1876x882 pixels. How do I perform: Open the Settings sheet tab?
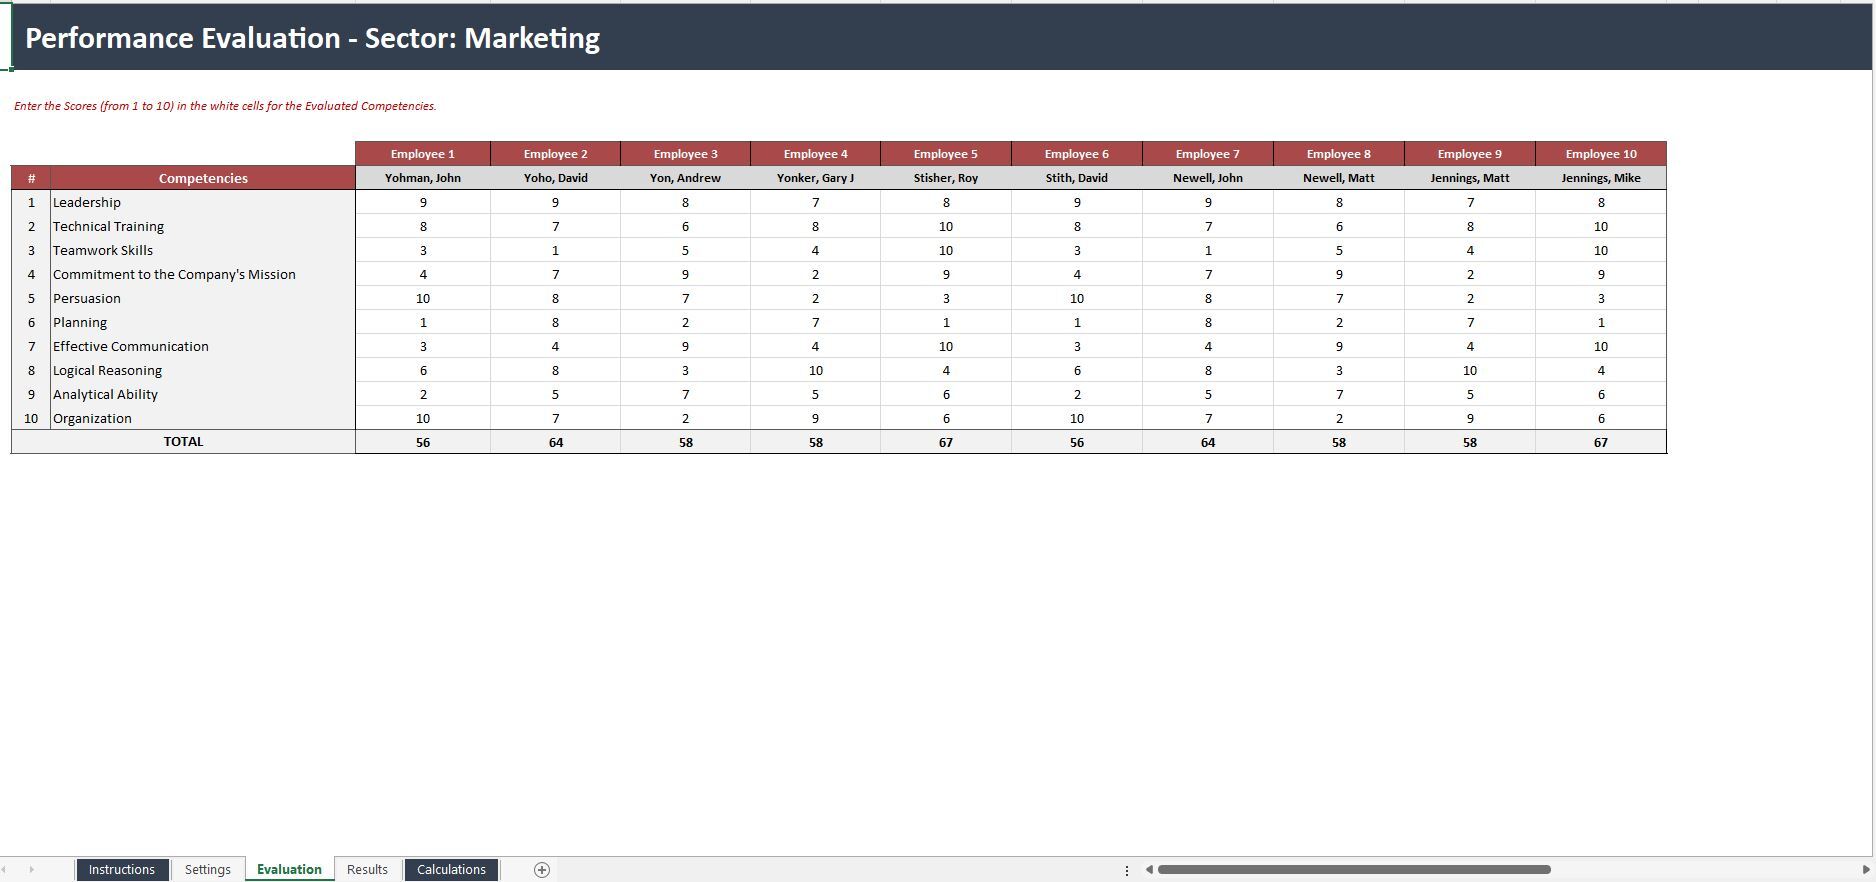[x=208, y=870]
